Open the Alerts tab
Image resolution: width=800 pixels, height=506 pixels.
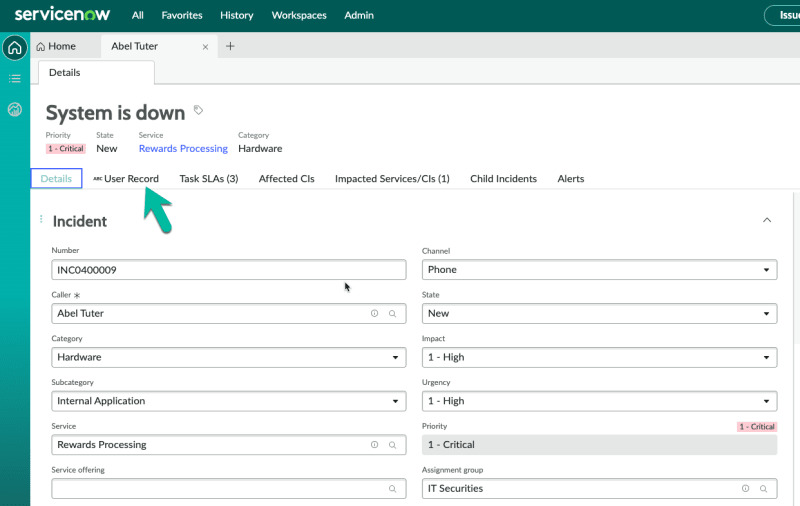pos(570,179)
